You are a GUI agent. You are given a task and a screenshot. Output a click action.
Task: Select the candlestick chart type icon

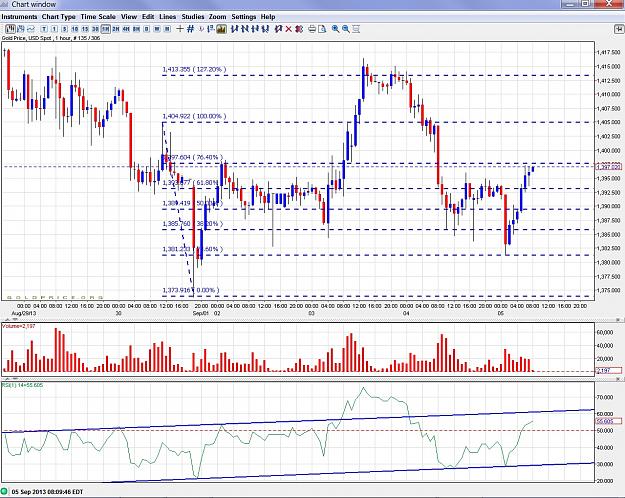(x=10, y=29)
